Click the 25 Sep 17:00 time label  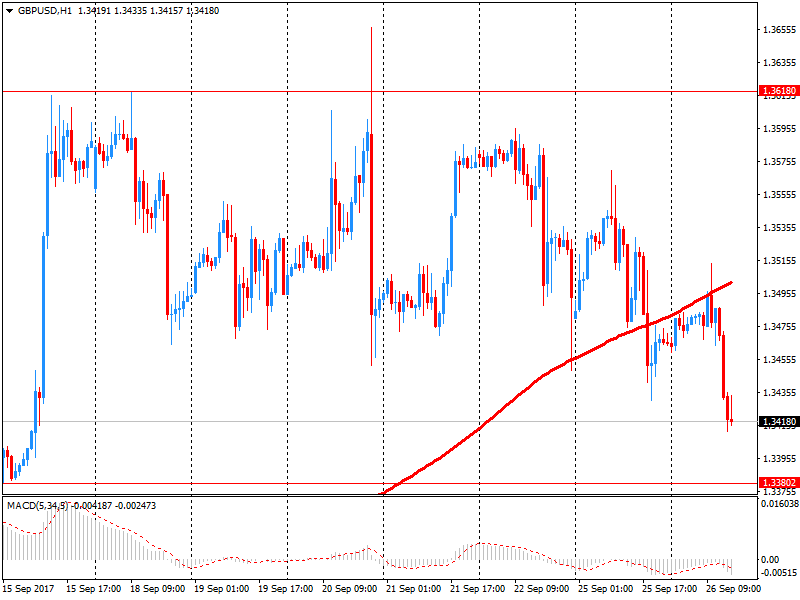(670, 589)
